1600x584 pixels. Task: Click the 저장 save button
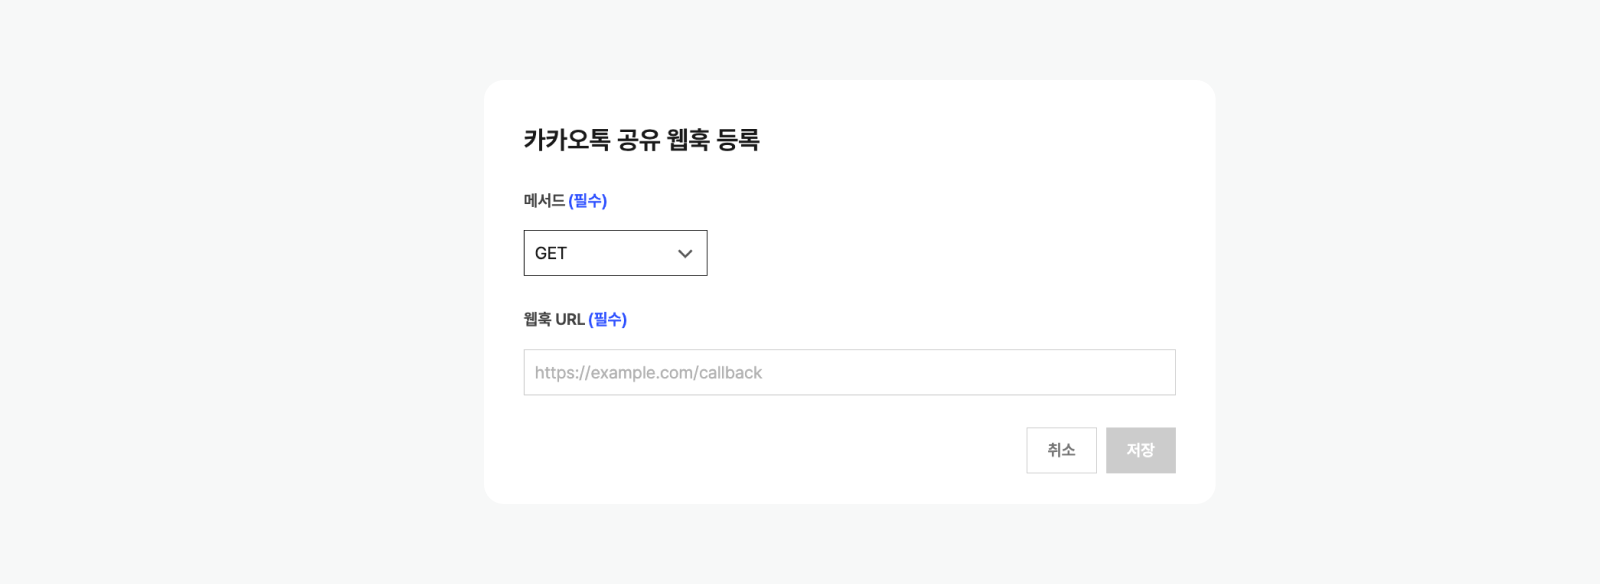[x=1140, y=450]
